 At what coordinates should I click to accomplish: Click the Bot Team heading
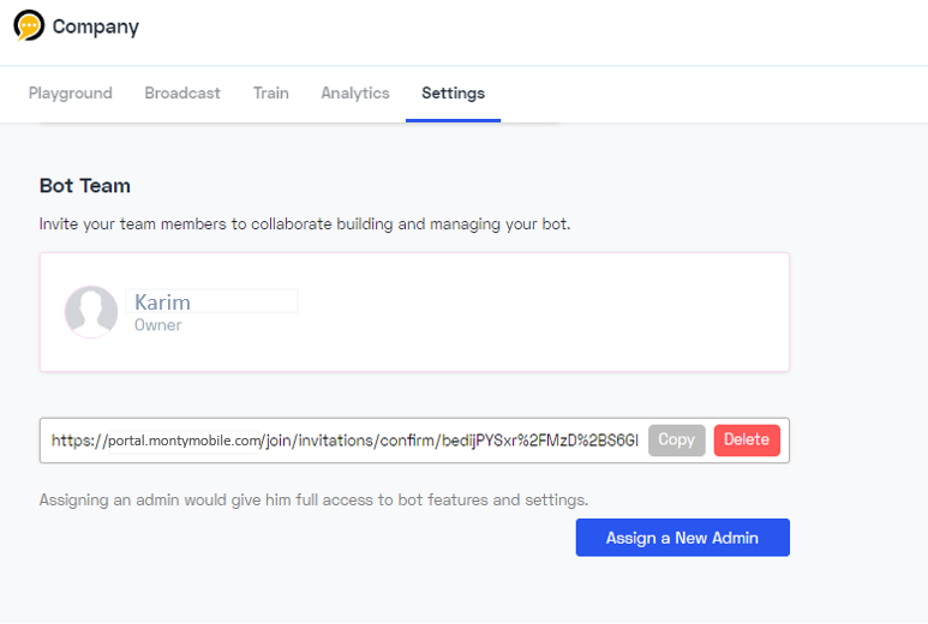(x=85, y=186)
